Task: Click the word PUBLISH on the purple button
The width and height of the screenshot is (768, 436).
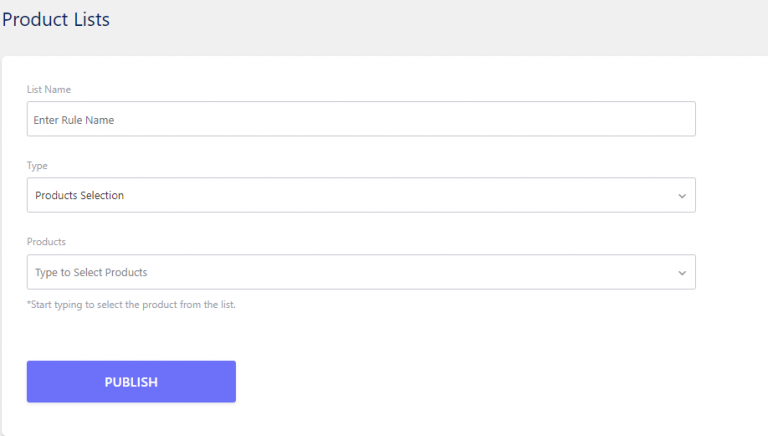Action: (x=131, y=382)
